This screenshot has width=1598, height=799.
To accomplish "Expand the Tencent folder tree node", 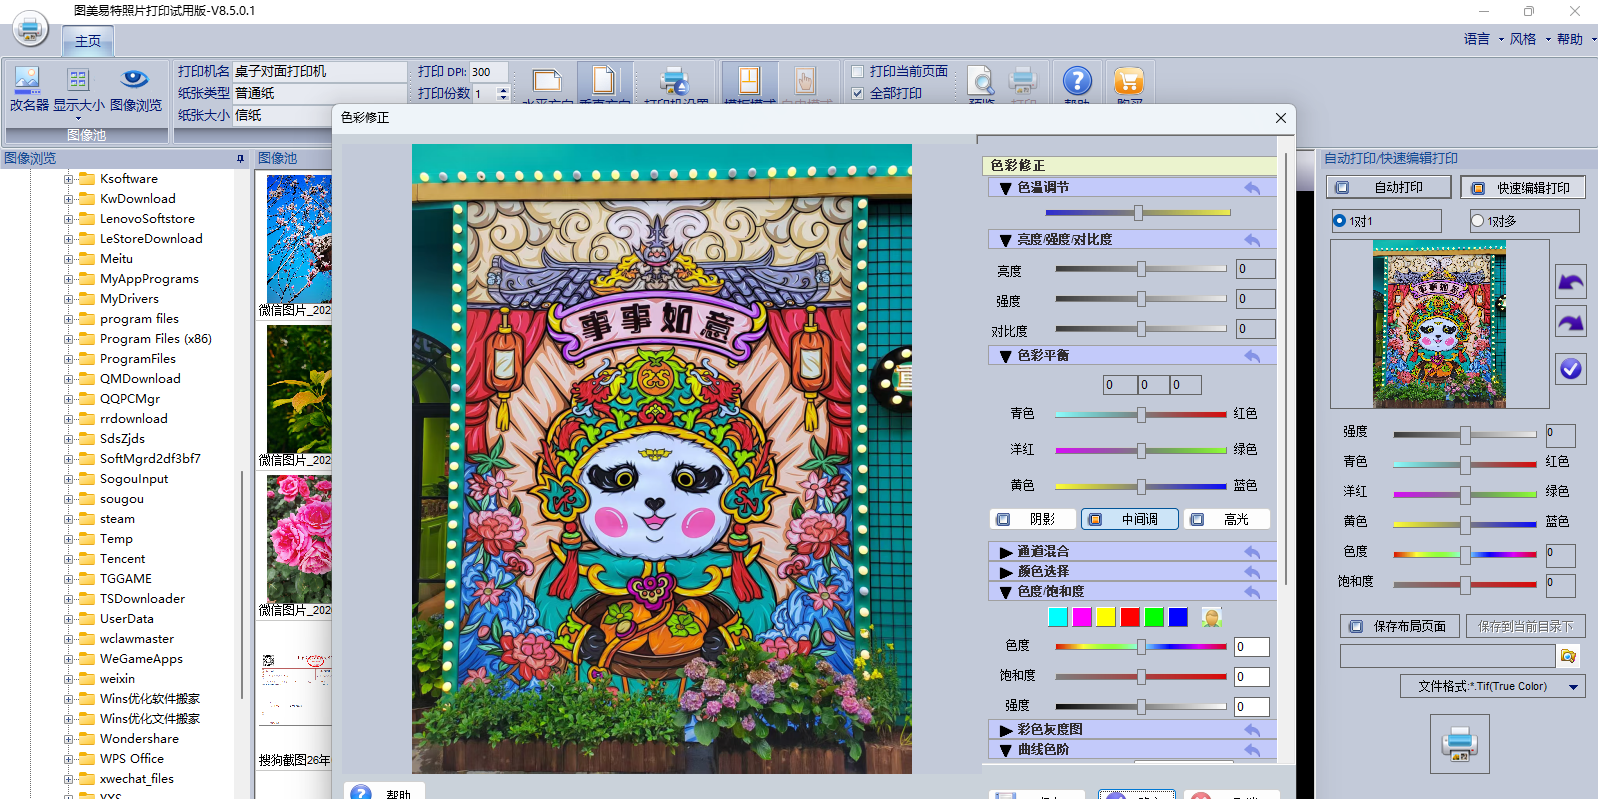I will (68, 559).
